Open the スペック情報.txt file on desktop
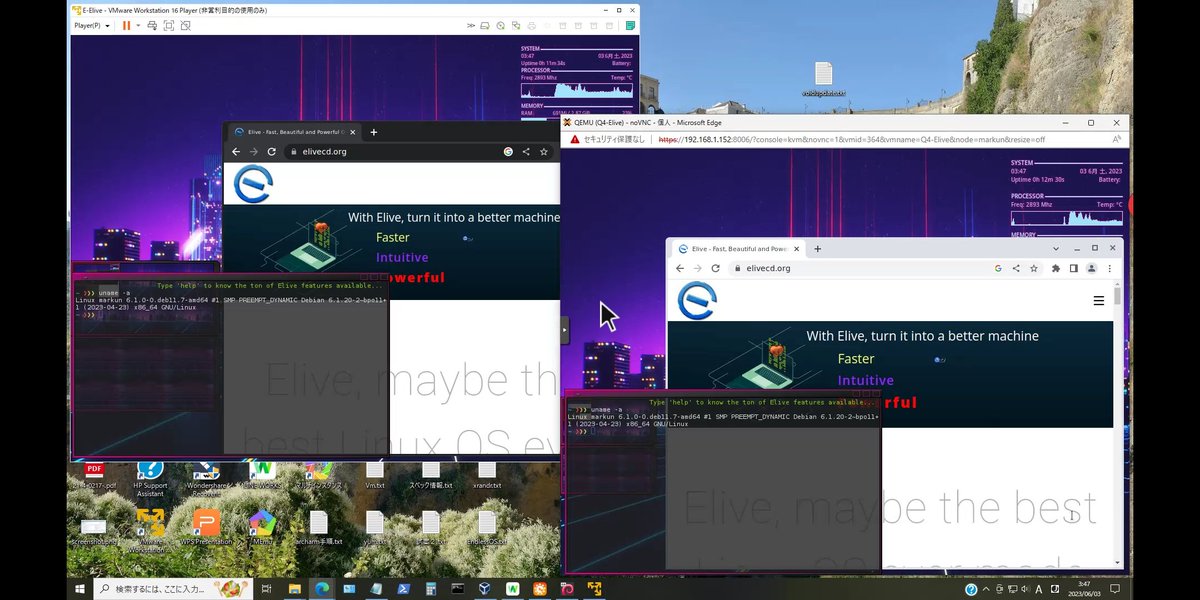The height and width of the screenshot is (600, 1200). pyautogui.click(x=431, y=475)
